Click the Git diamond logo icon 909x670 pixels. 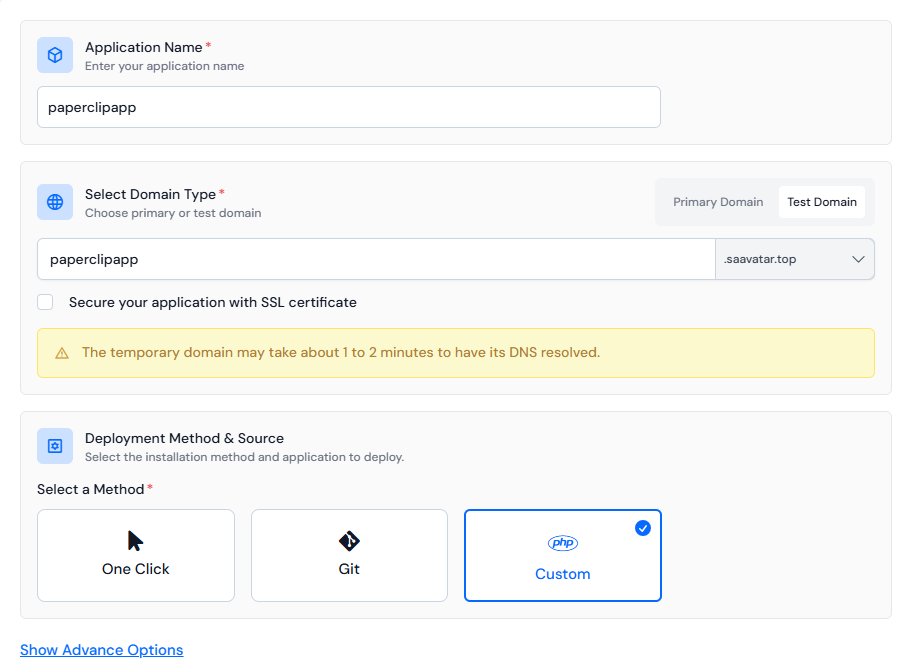click(x=349, y=541)
